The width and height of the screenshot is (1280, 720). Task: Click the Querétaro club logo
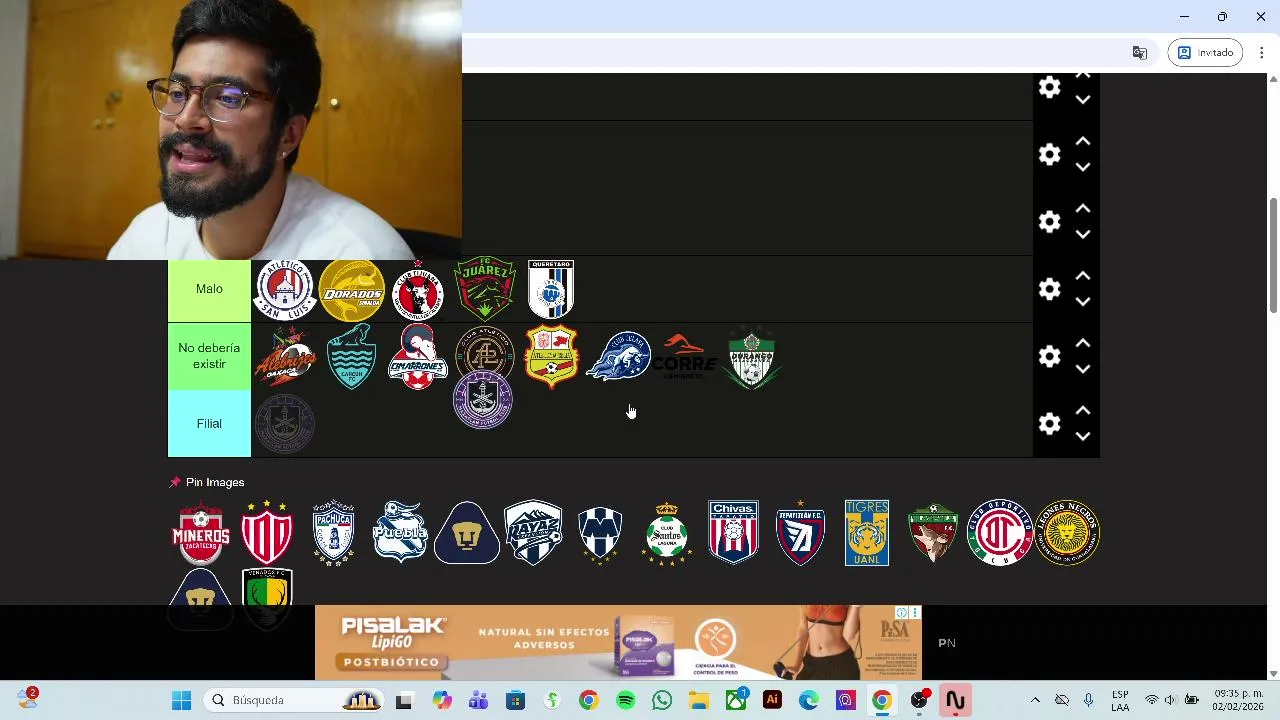pyautogui.click(x=551, y=289)
